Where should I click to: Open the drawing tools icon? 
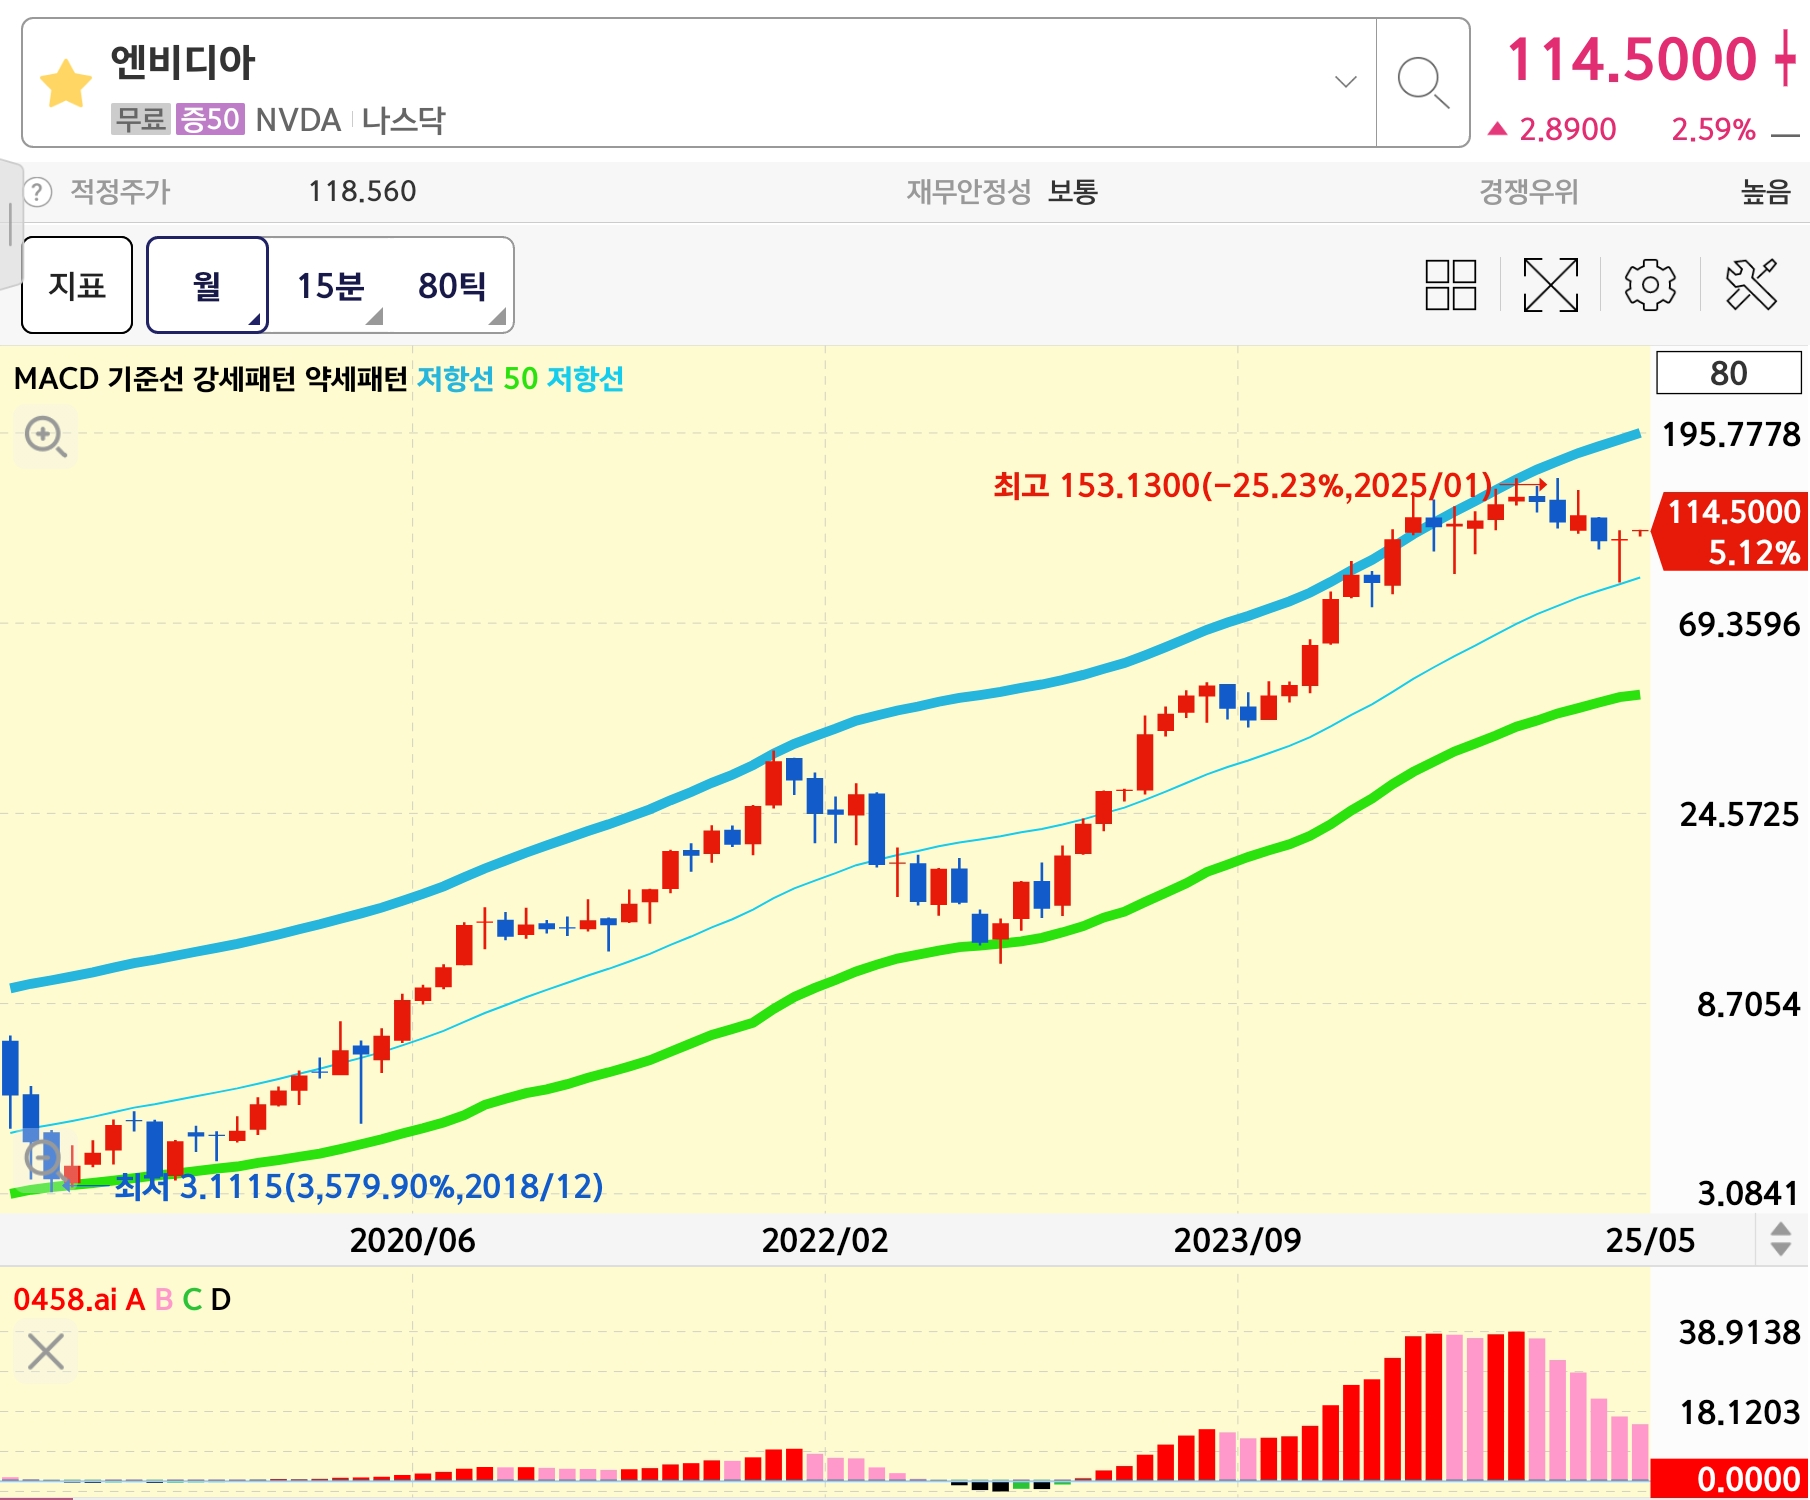click(1751, 285)
